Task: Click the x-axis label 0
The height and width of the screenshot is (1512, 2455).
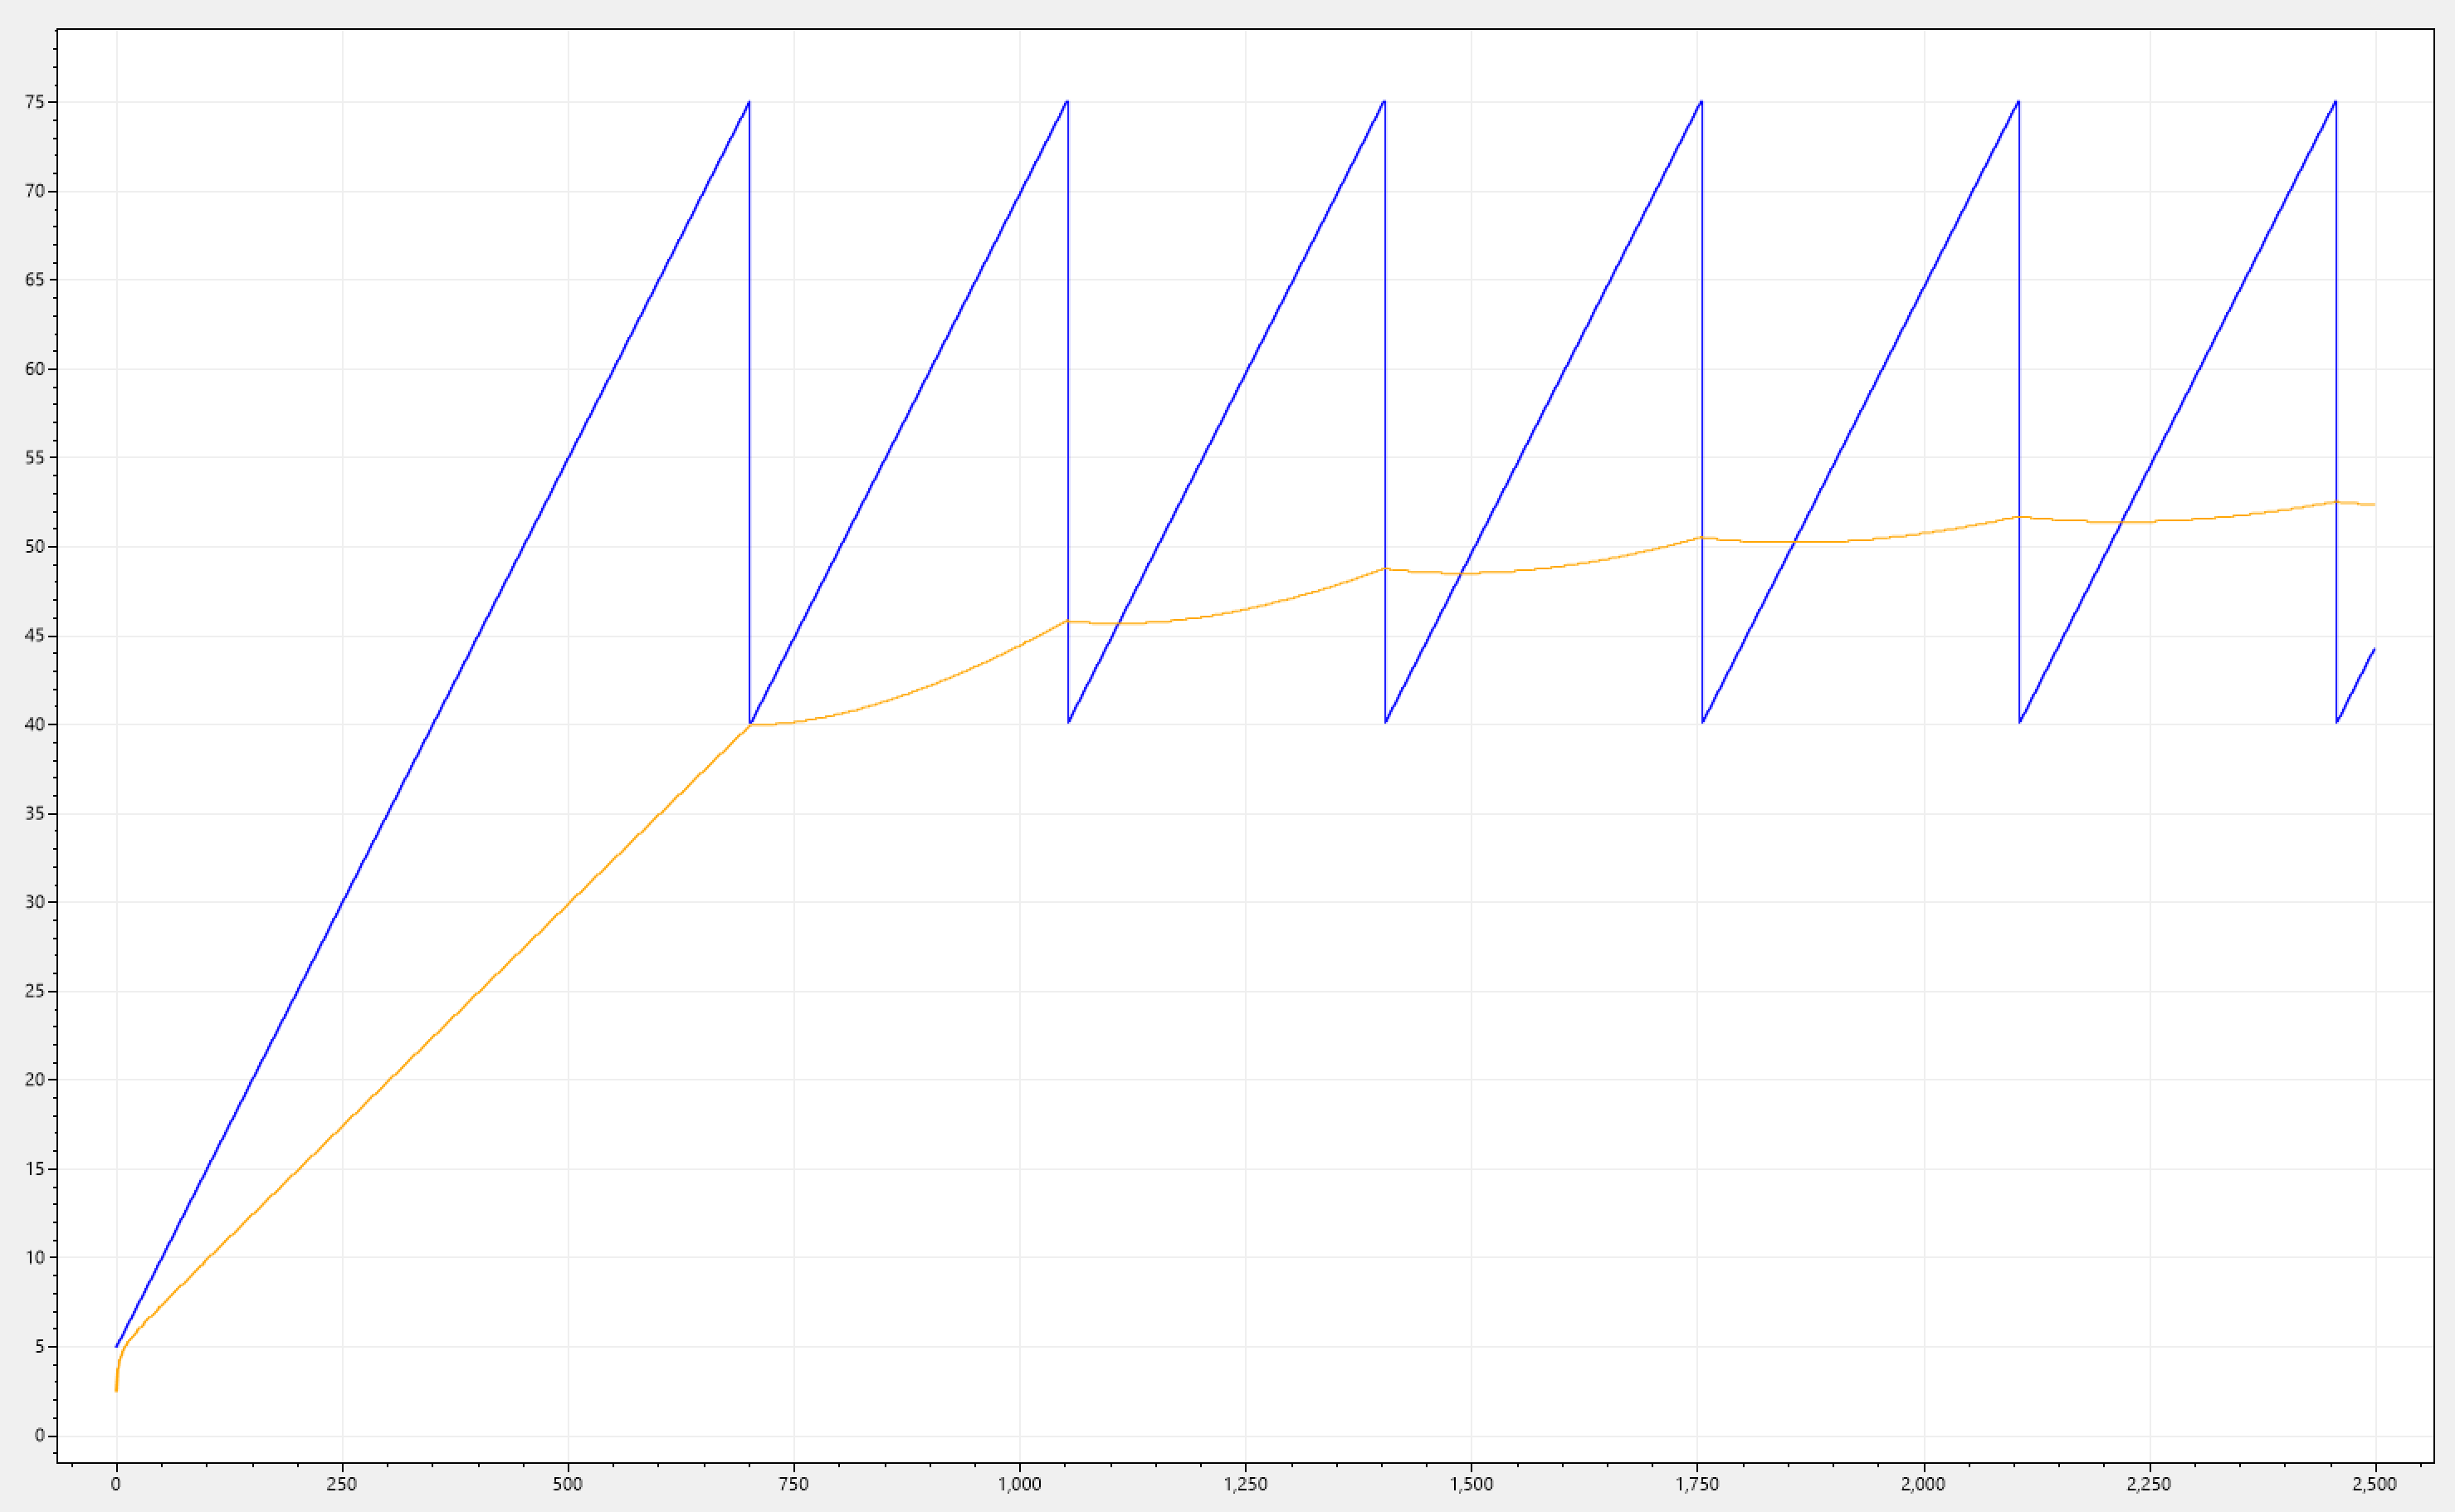Action: click(116, 1484)
